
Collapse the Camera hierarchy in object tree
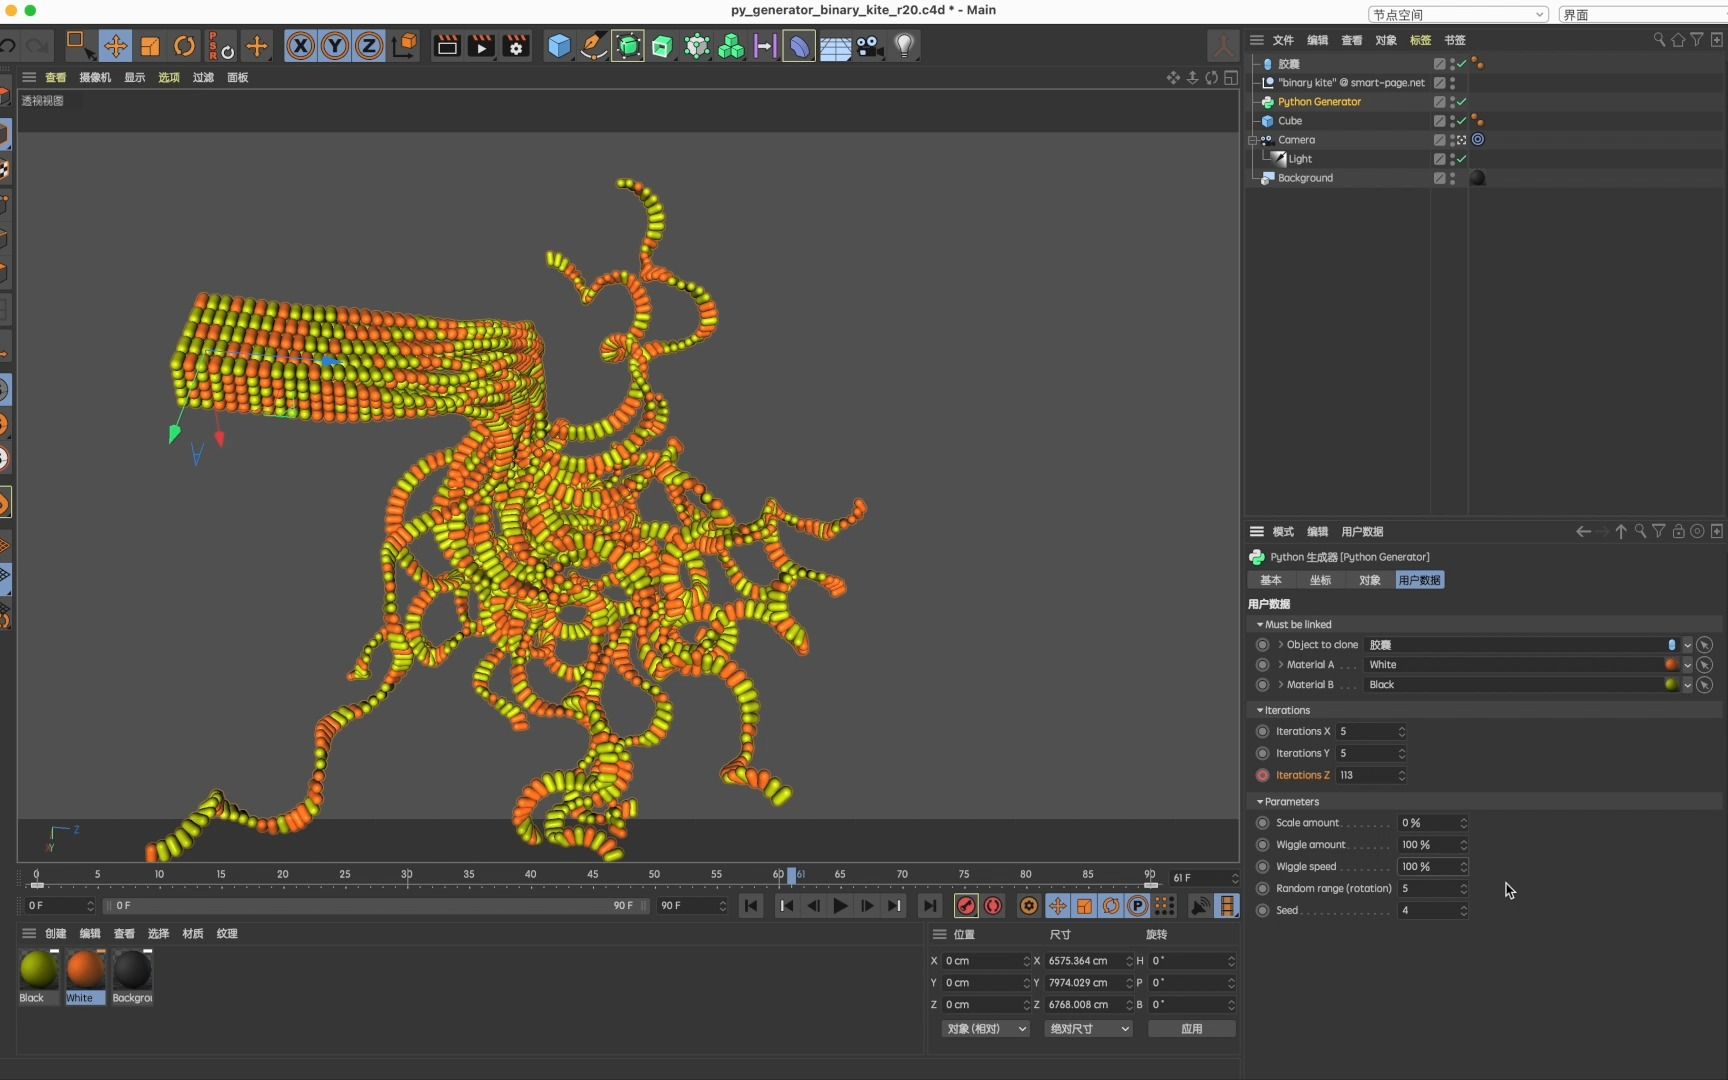(1253, 140)
